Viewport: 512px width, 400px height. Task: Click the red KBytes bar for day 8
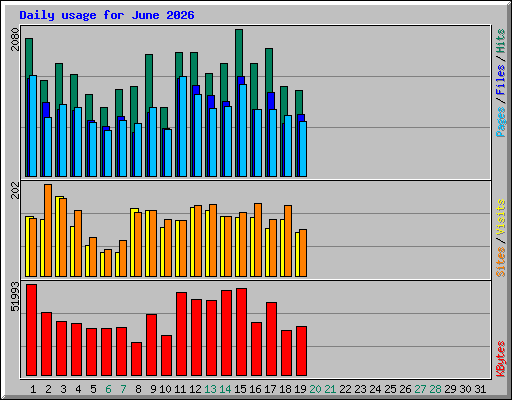(x=136, y=359)
